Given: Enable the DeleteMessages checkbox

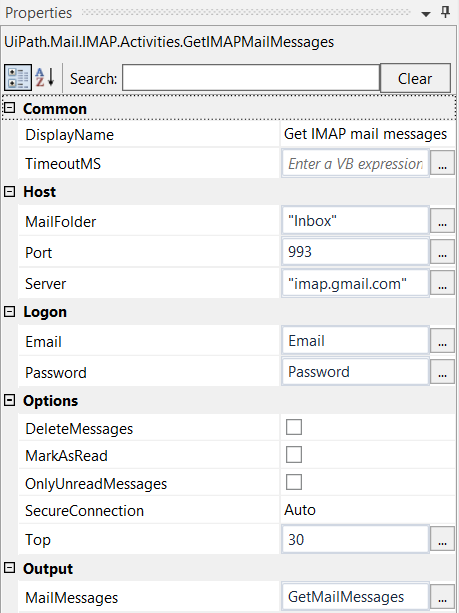Looking at the screenshot, I should 294,427.
